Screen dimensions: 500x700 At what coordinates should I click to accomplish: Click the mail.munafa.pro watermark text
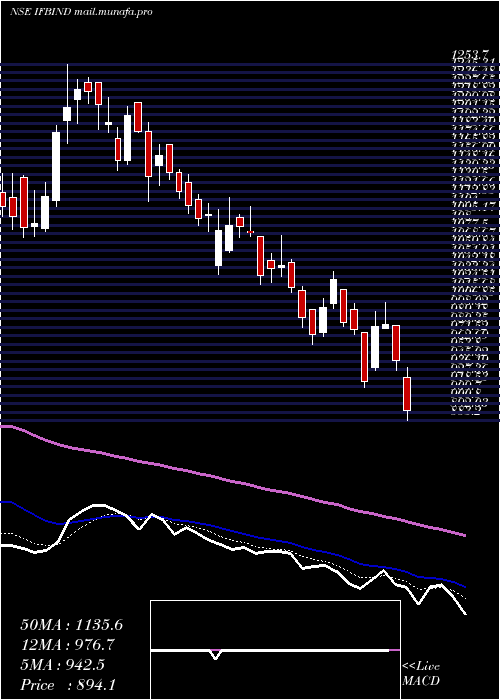point(112,12)
